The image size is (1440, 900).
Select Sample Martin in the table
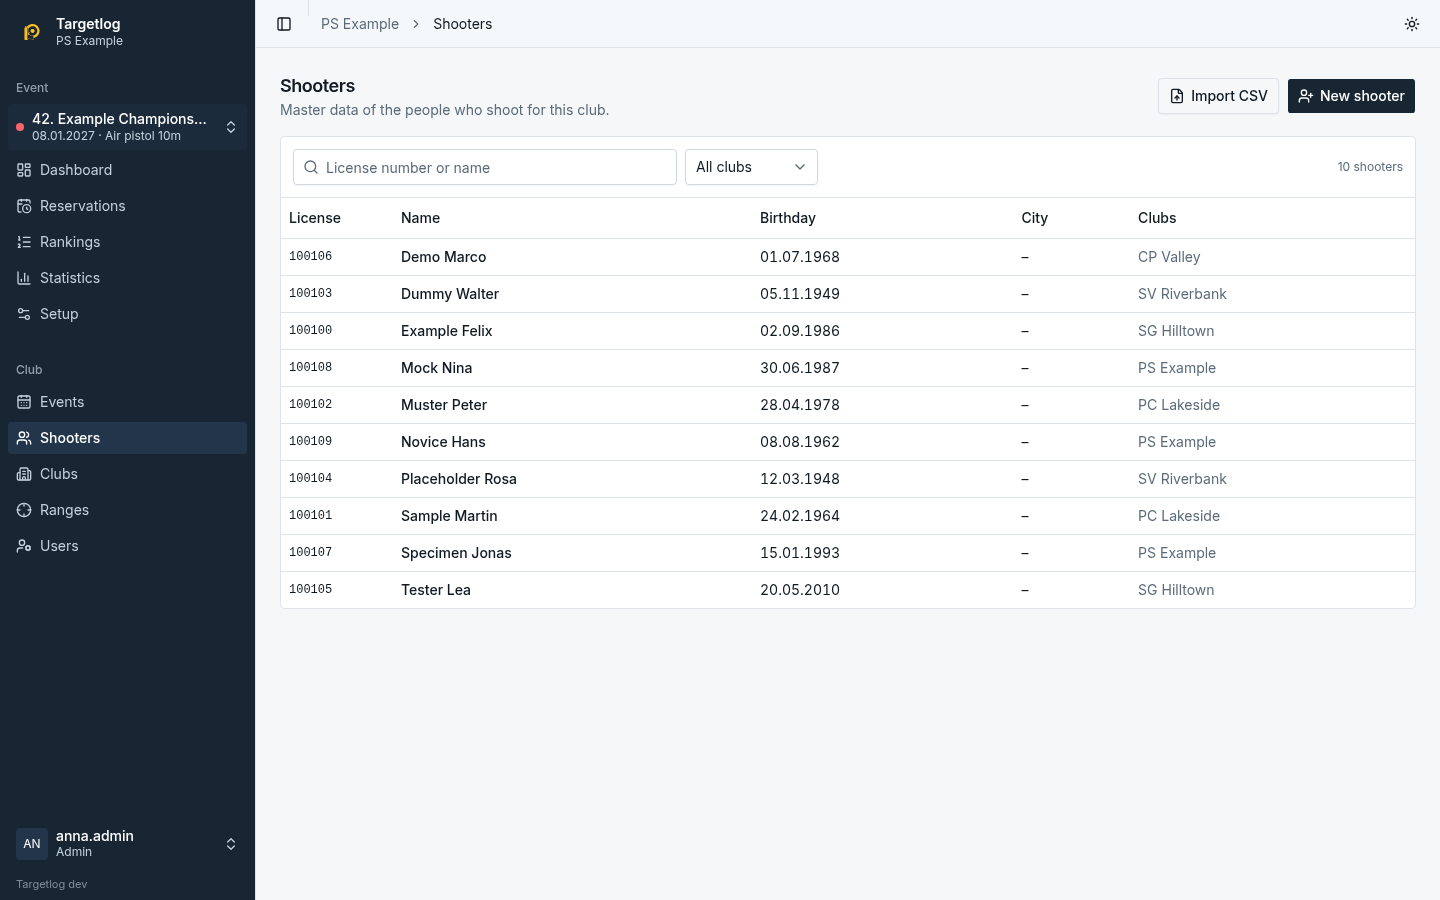[x=449, y=516]
